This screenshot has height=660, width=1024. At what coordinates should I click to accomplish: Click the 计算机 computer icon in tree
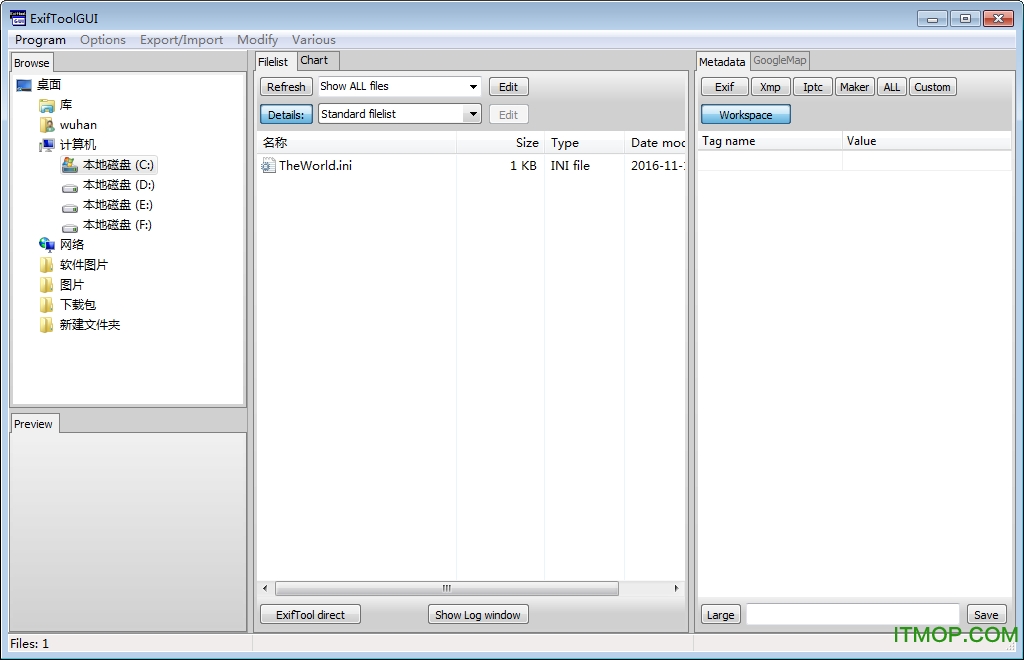pyautogui.click(x=47, y=145)
